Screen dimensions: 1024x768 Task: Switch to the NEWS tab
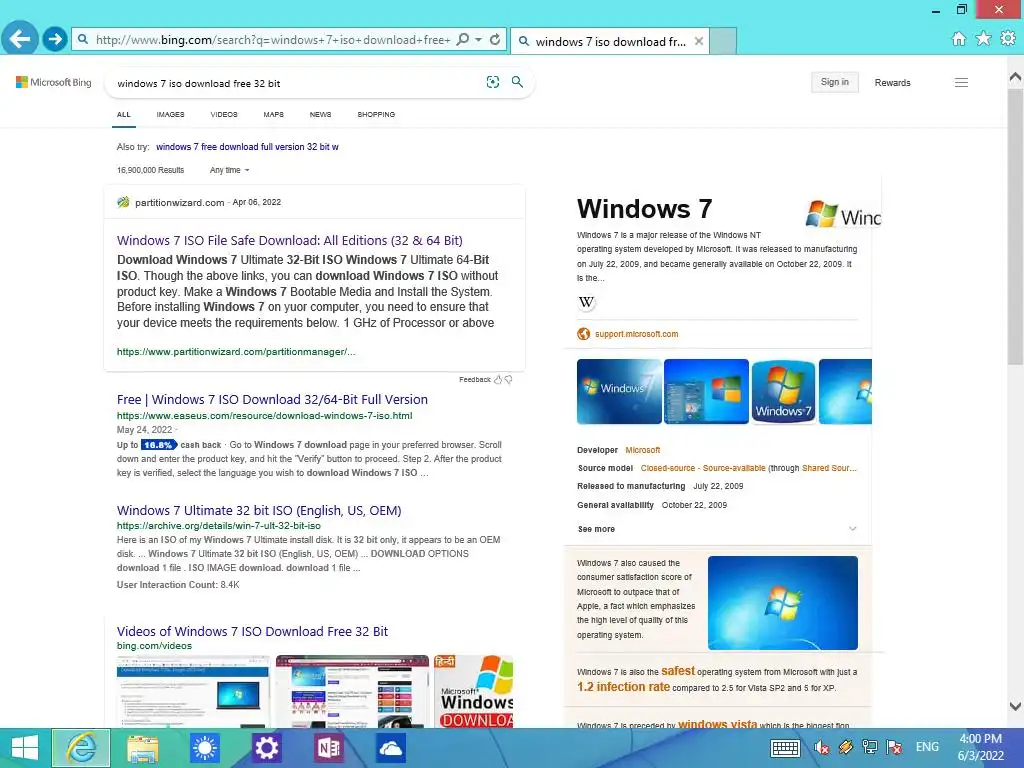[x=321, y=114]
